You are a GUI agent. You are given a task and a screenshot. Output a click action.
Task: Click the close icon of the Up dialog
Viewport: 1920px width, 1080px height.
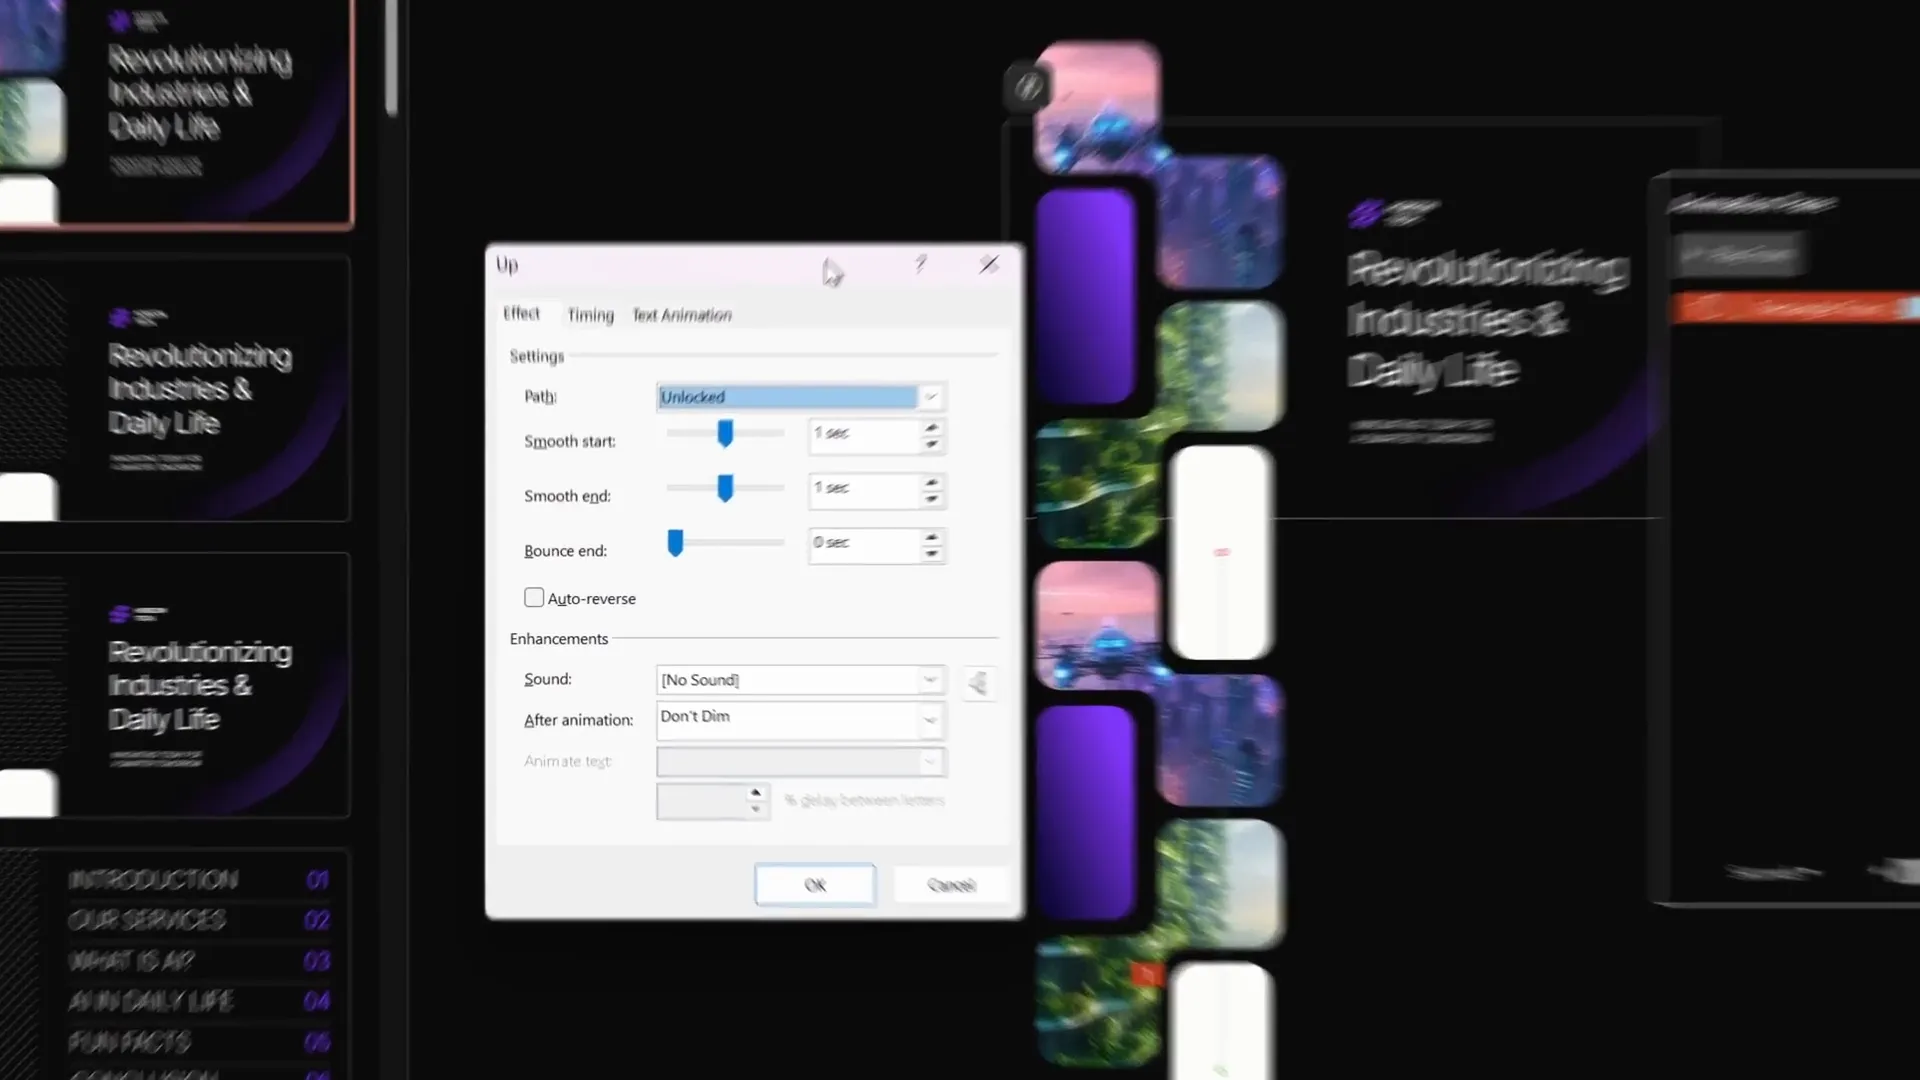[x=989, y=264]
